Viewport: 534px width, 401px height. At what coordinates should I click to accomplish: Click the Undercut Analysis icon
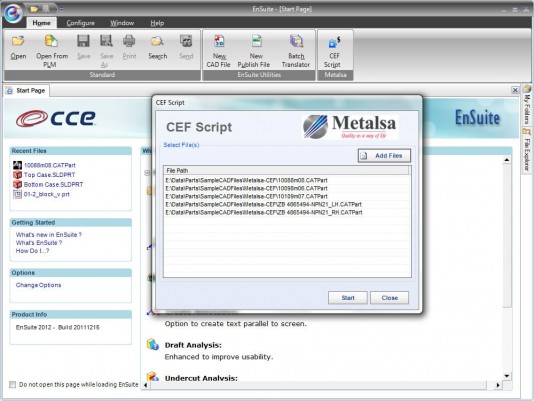click(153, 376)
